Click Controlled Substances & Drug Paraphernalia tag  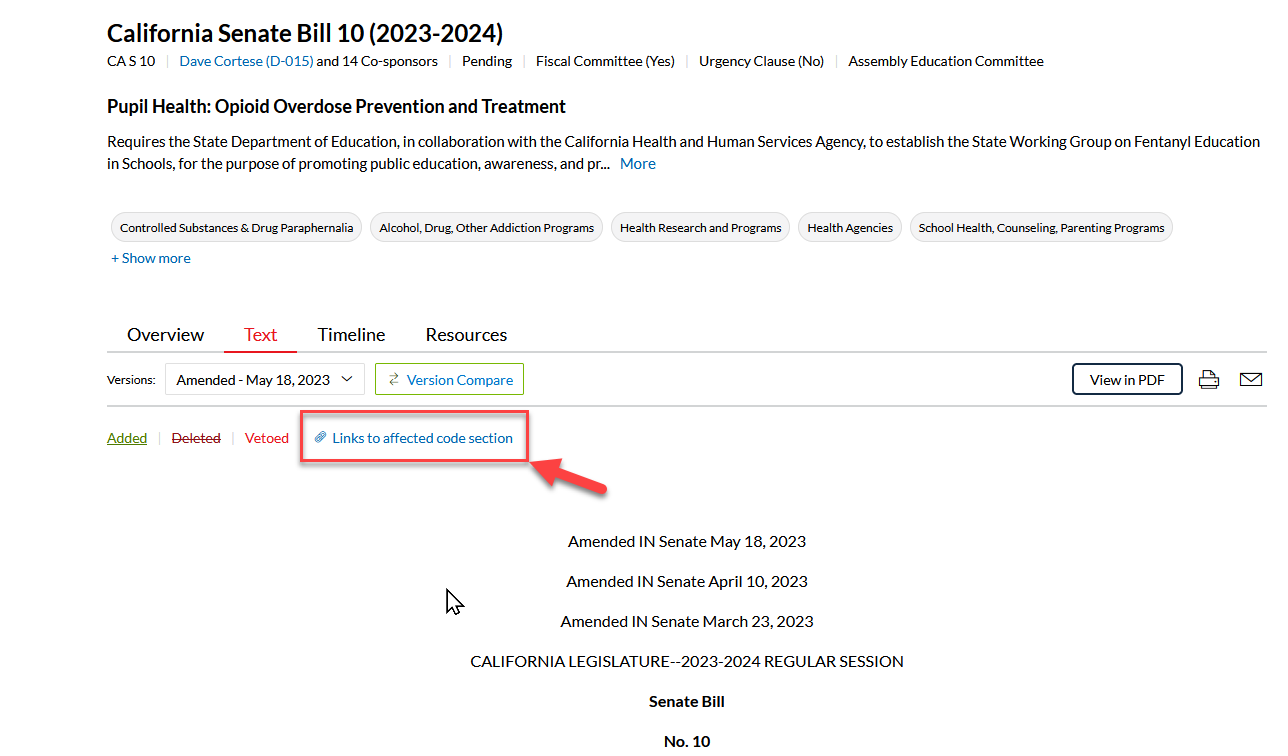[236, 228]
